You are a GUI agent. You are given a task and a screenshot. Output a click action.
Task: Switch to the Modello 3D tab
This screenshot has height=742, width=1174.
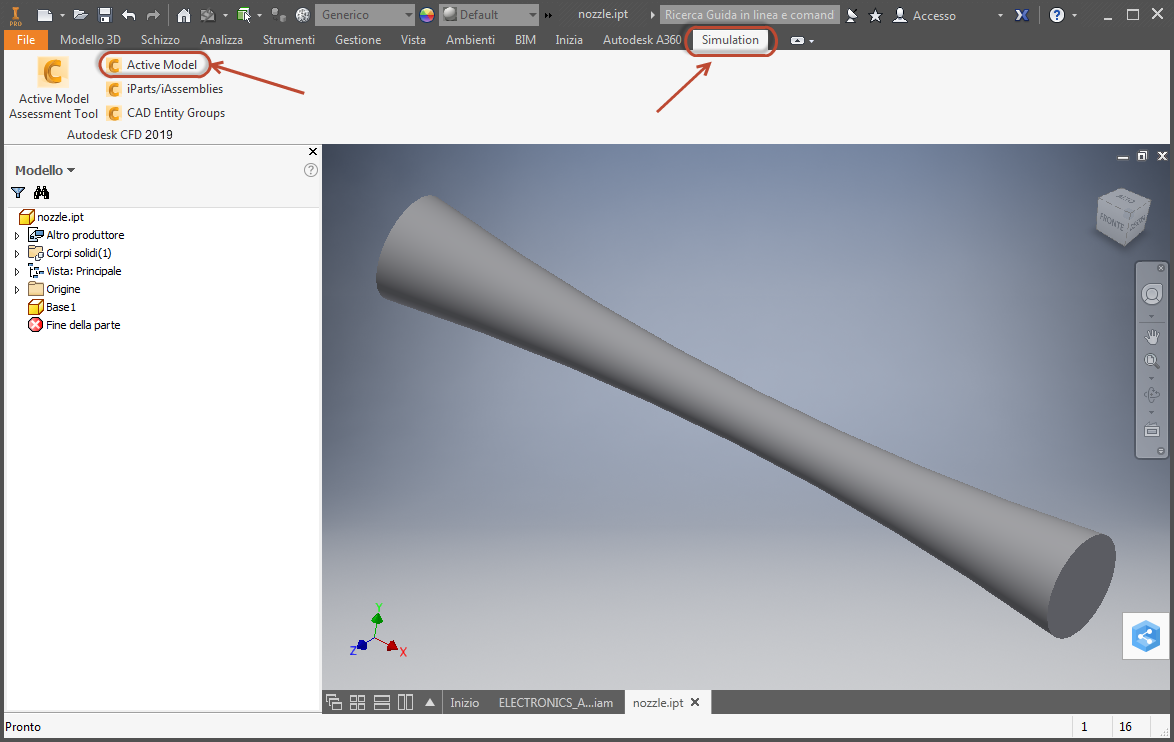click(x=90, y=40)
